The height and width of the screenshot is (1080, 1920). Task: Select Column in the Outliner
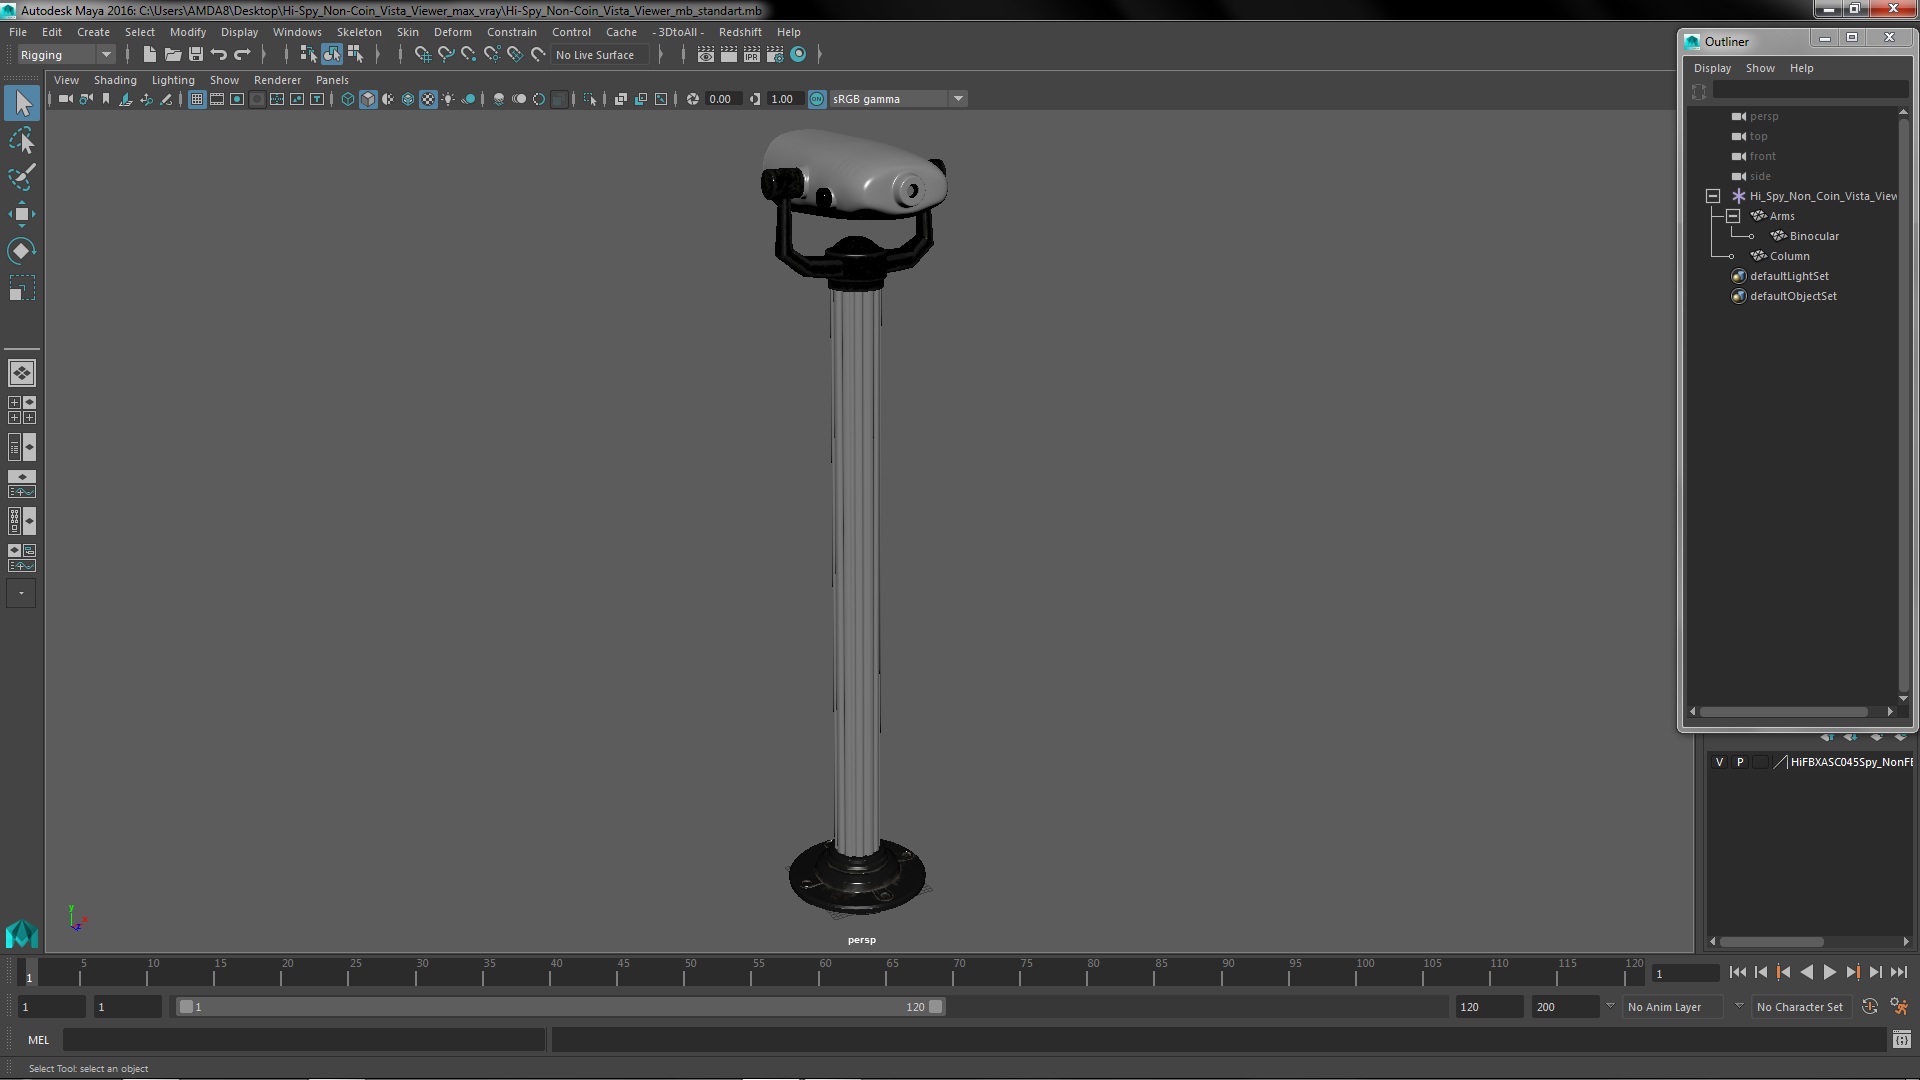click(x=1789, y=256)
